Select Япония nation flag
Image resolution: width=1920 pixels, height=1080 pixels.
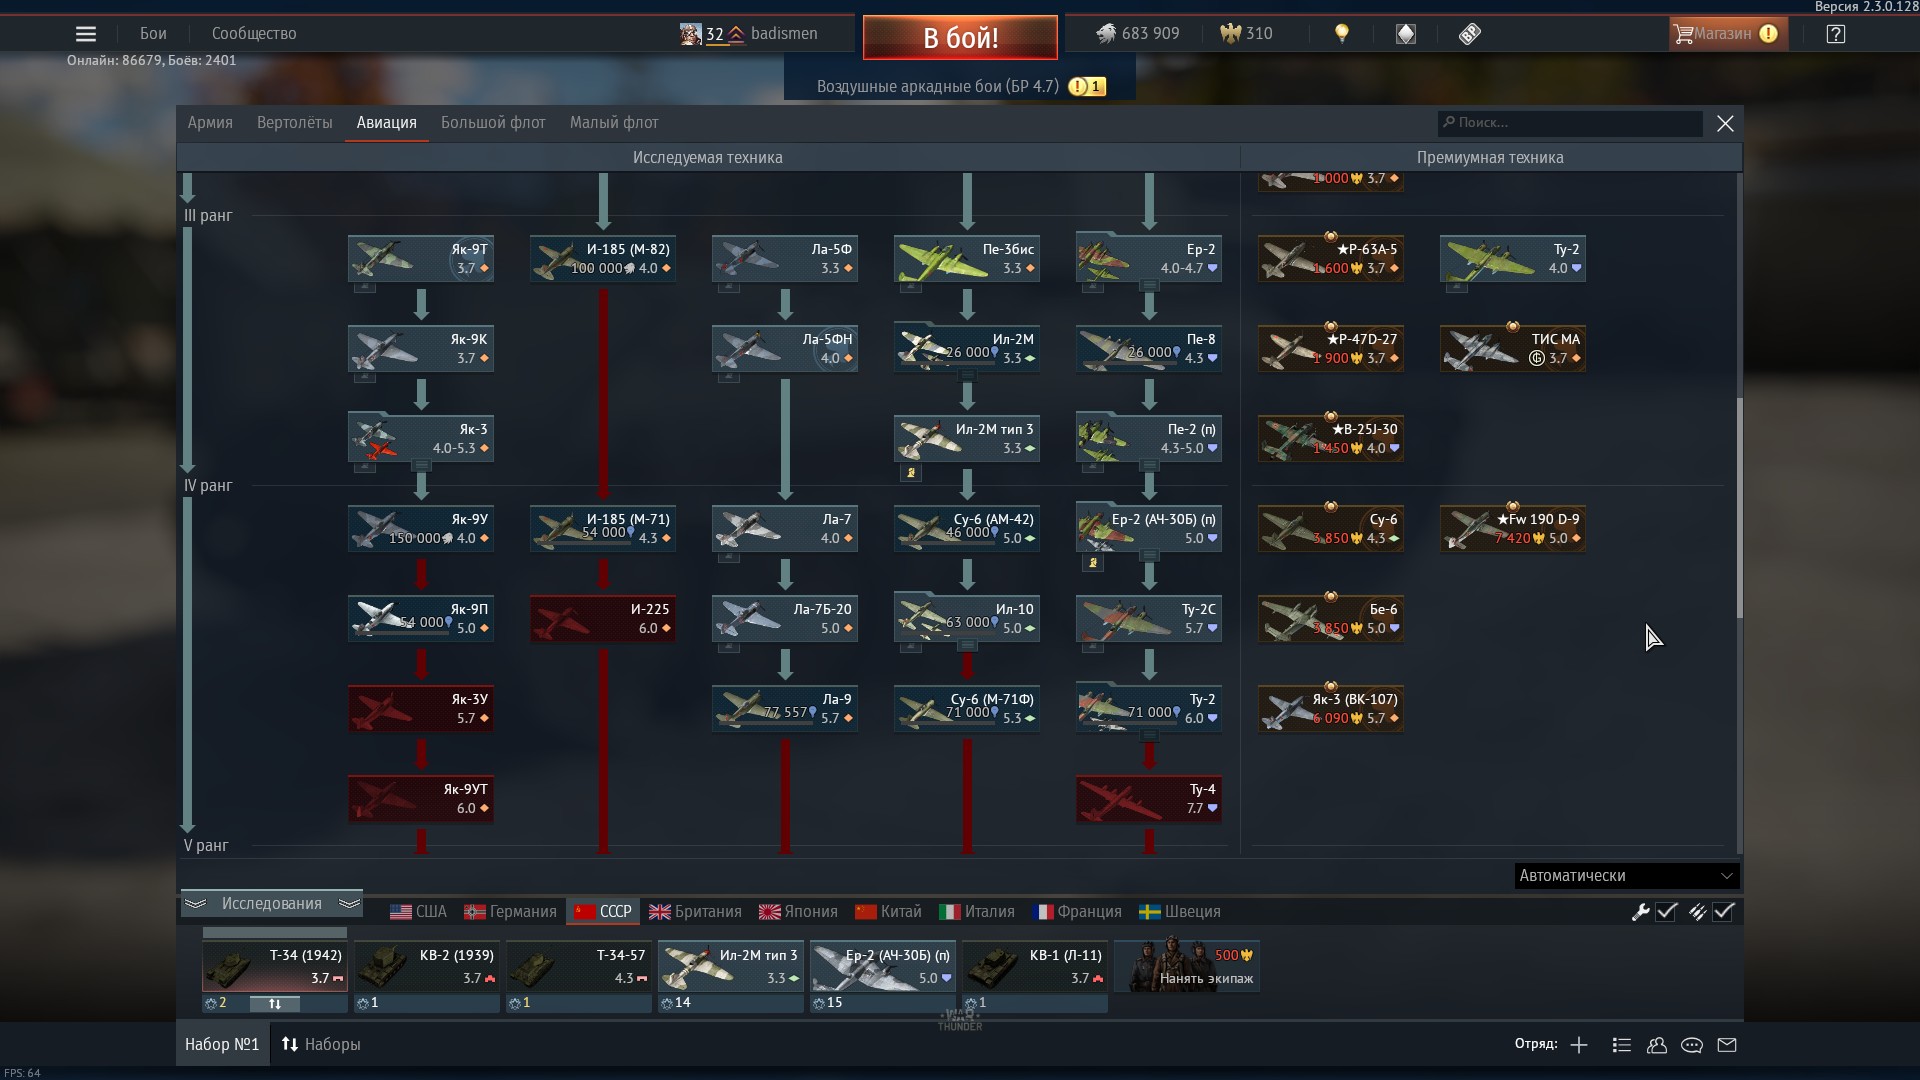(798, 912)
